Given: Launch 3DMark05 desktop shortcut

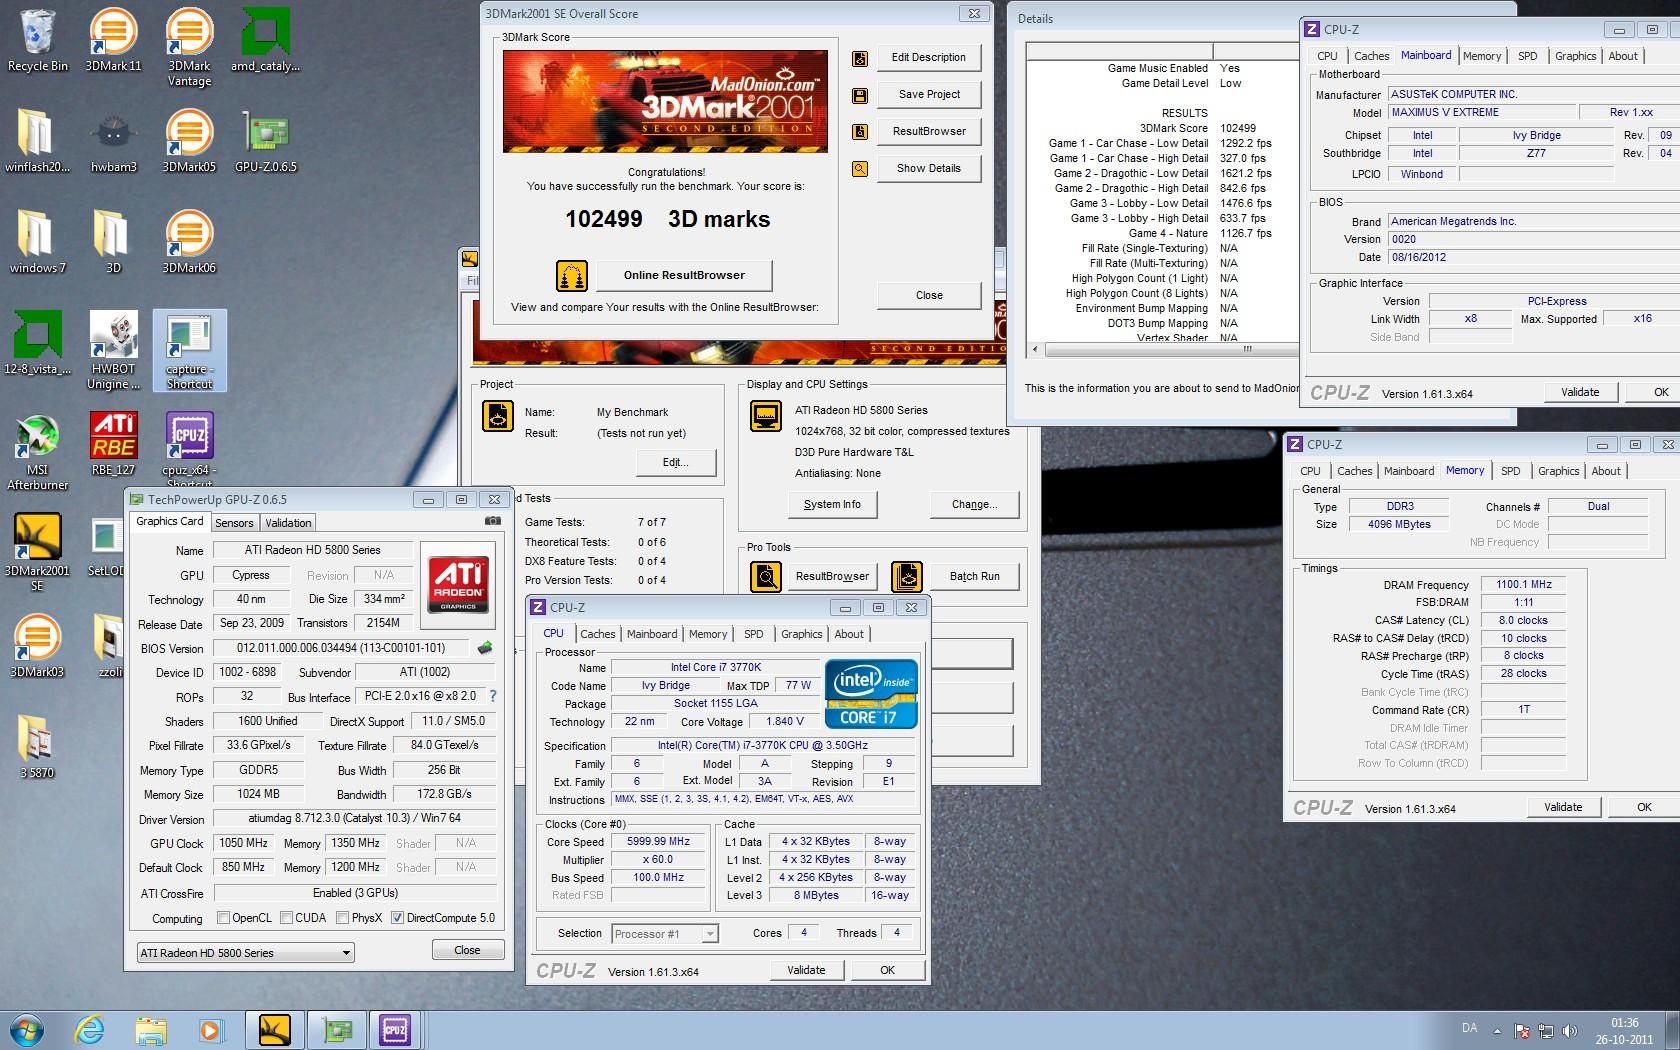Looking at the screenshot, I should coord(189,141).
